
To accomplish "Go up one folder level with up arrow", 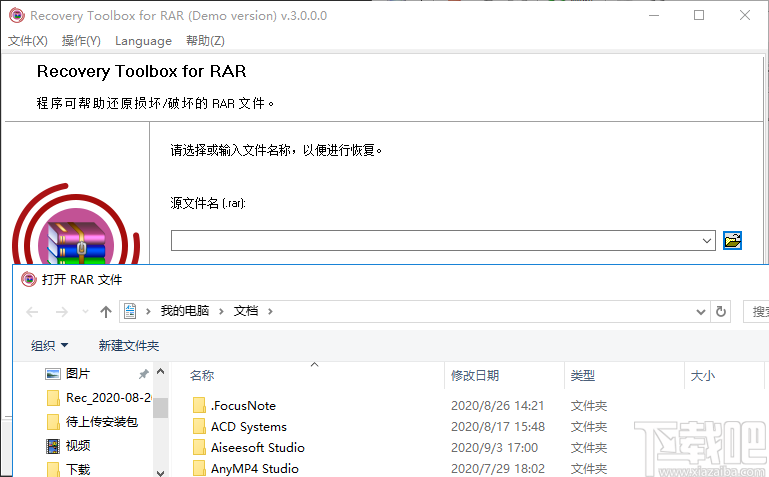I will pos(105,312).
